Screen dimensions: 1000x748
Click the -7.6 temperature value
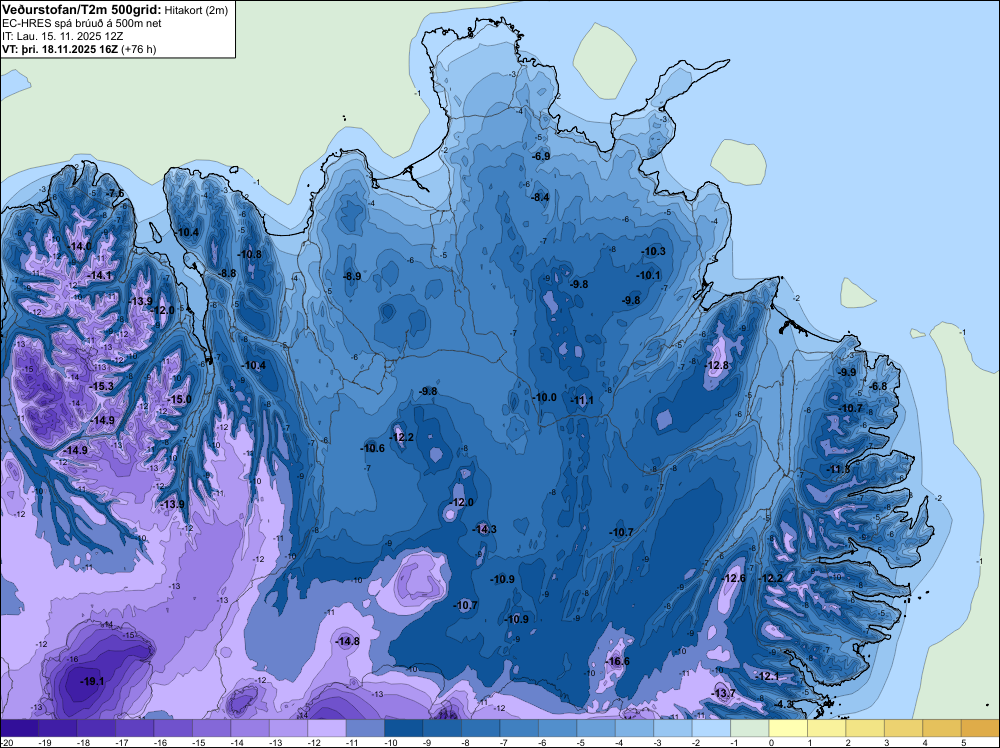(x=115, y=193)
